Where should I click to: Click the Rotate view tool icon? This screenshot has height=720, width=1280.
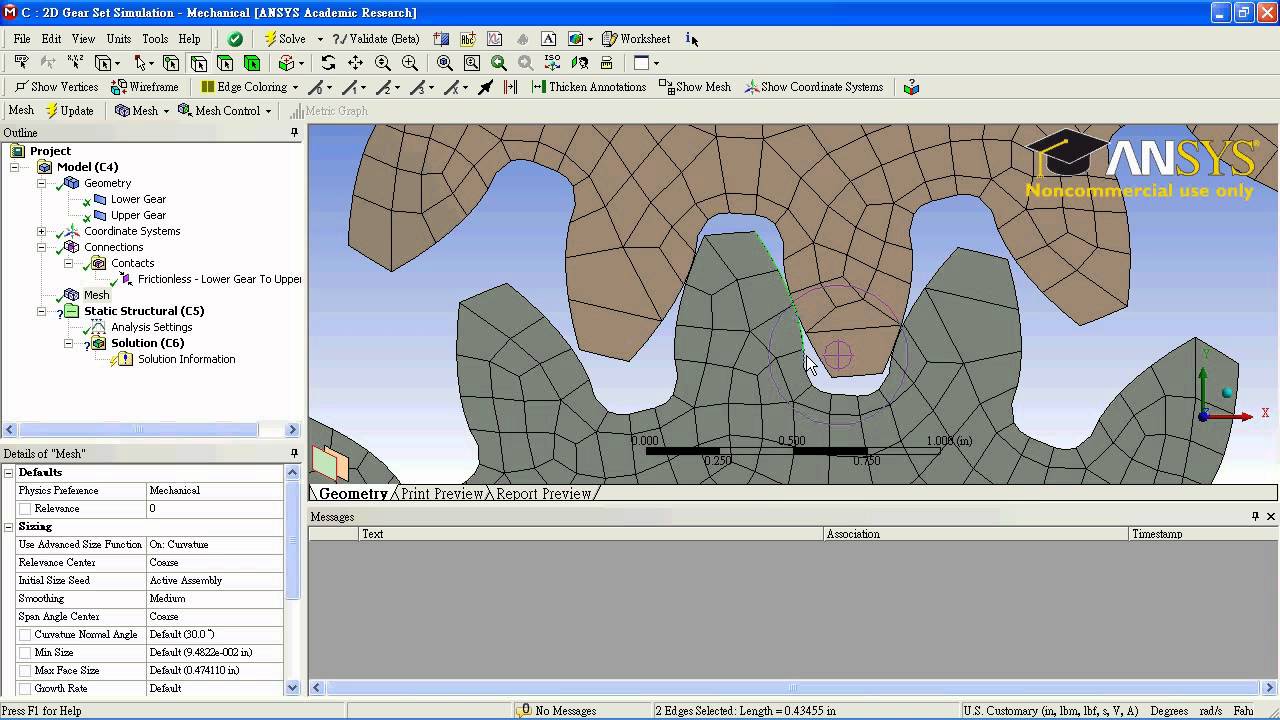[328, 63]
